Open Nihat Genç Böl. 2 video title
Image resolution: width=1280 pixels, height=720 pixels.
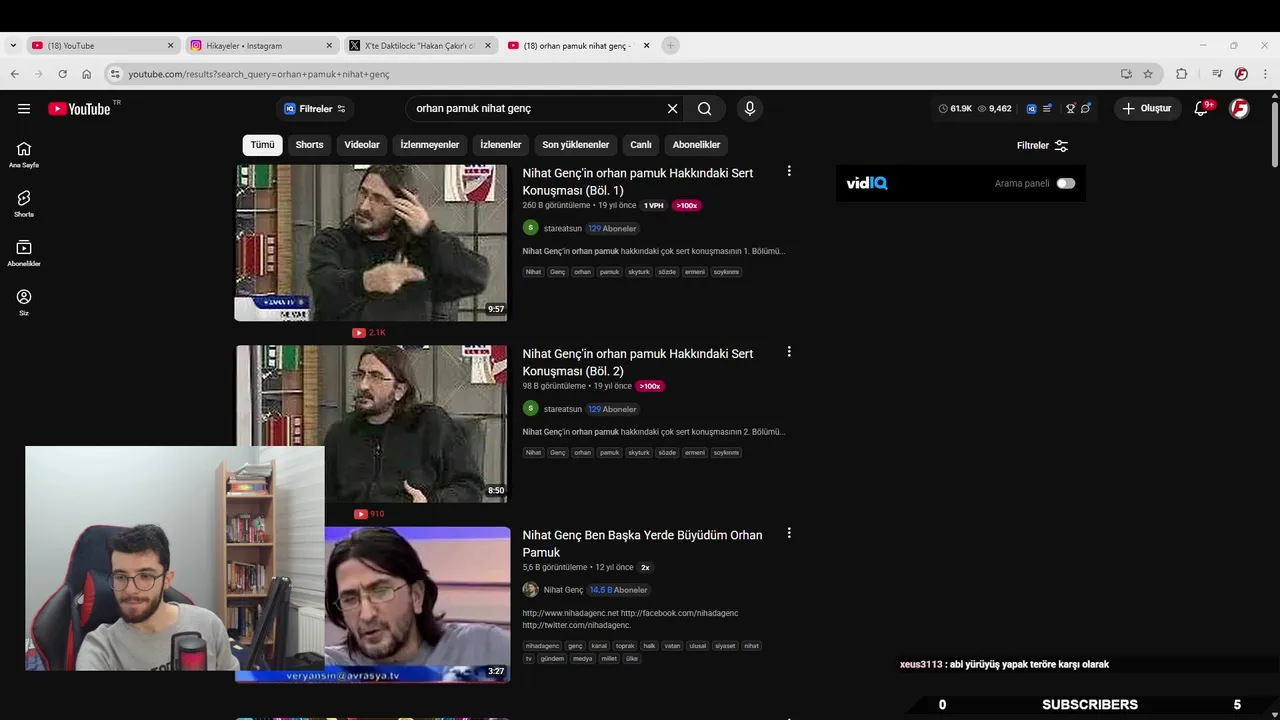click(638, 362)
